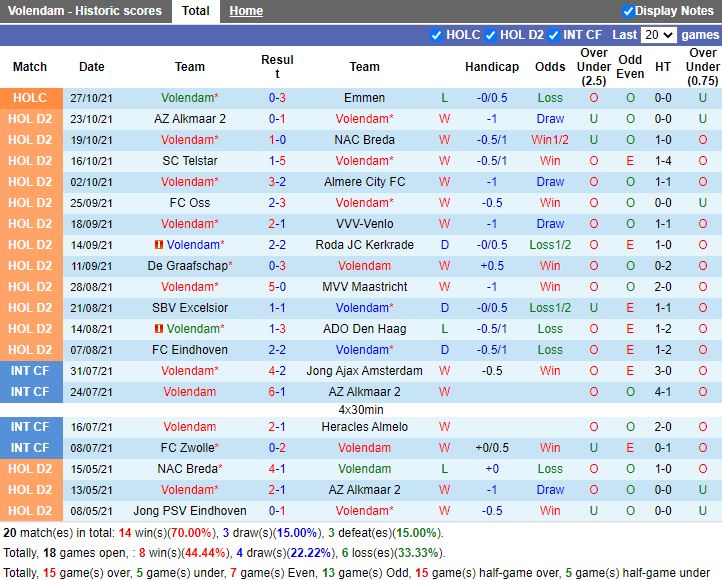Toggle the Display Notes checkbox
This screenshot has width=722, height=580.
[x=628, y=11]
